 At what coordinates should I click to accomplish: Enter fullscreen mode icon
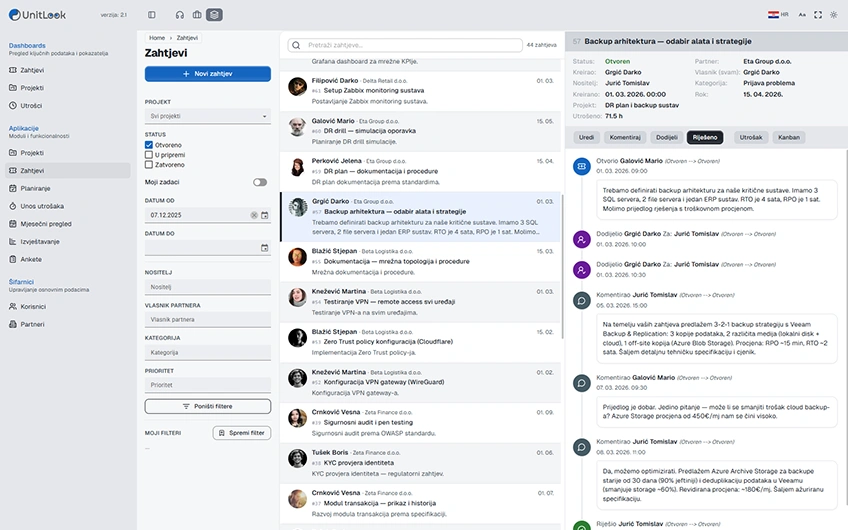pos(818,15)
